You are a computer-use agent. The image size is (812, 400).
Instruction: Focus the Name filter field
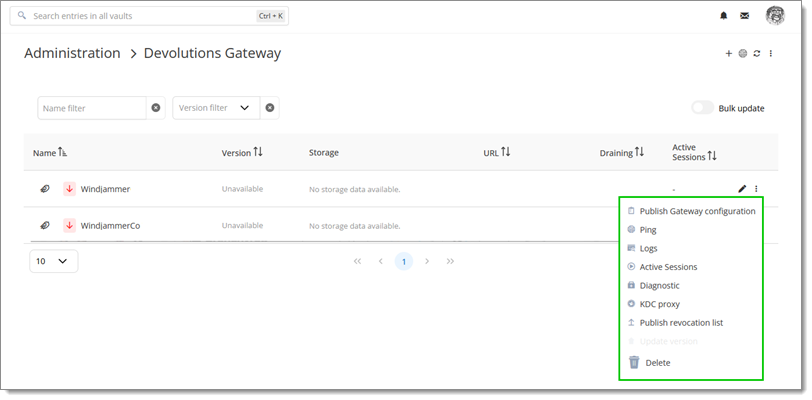click(92, 108)
